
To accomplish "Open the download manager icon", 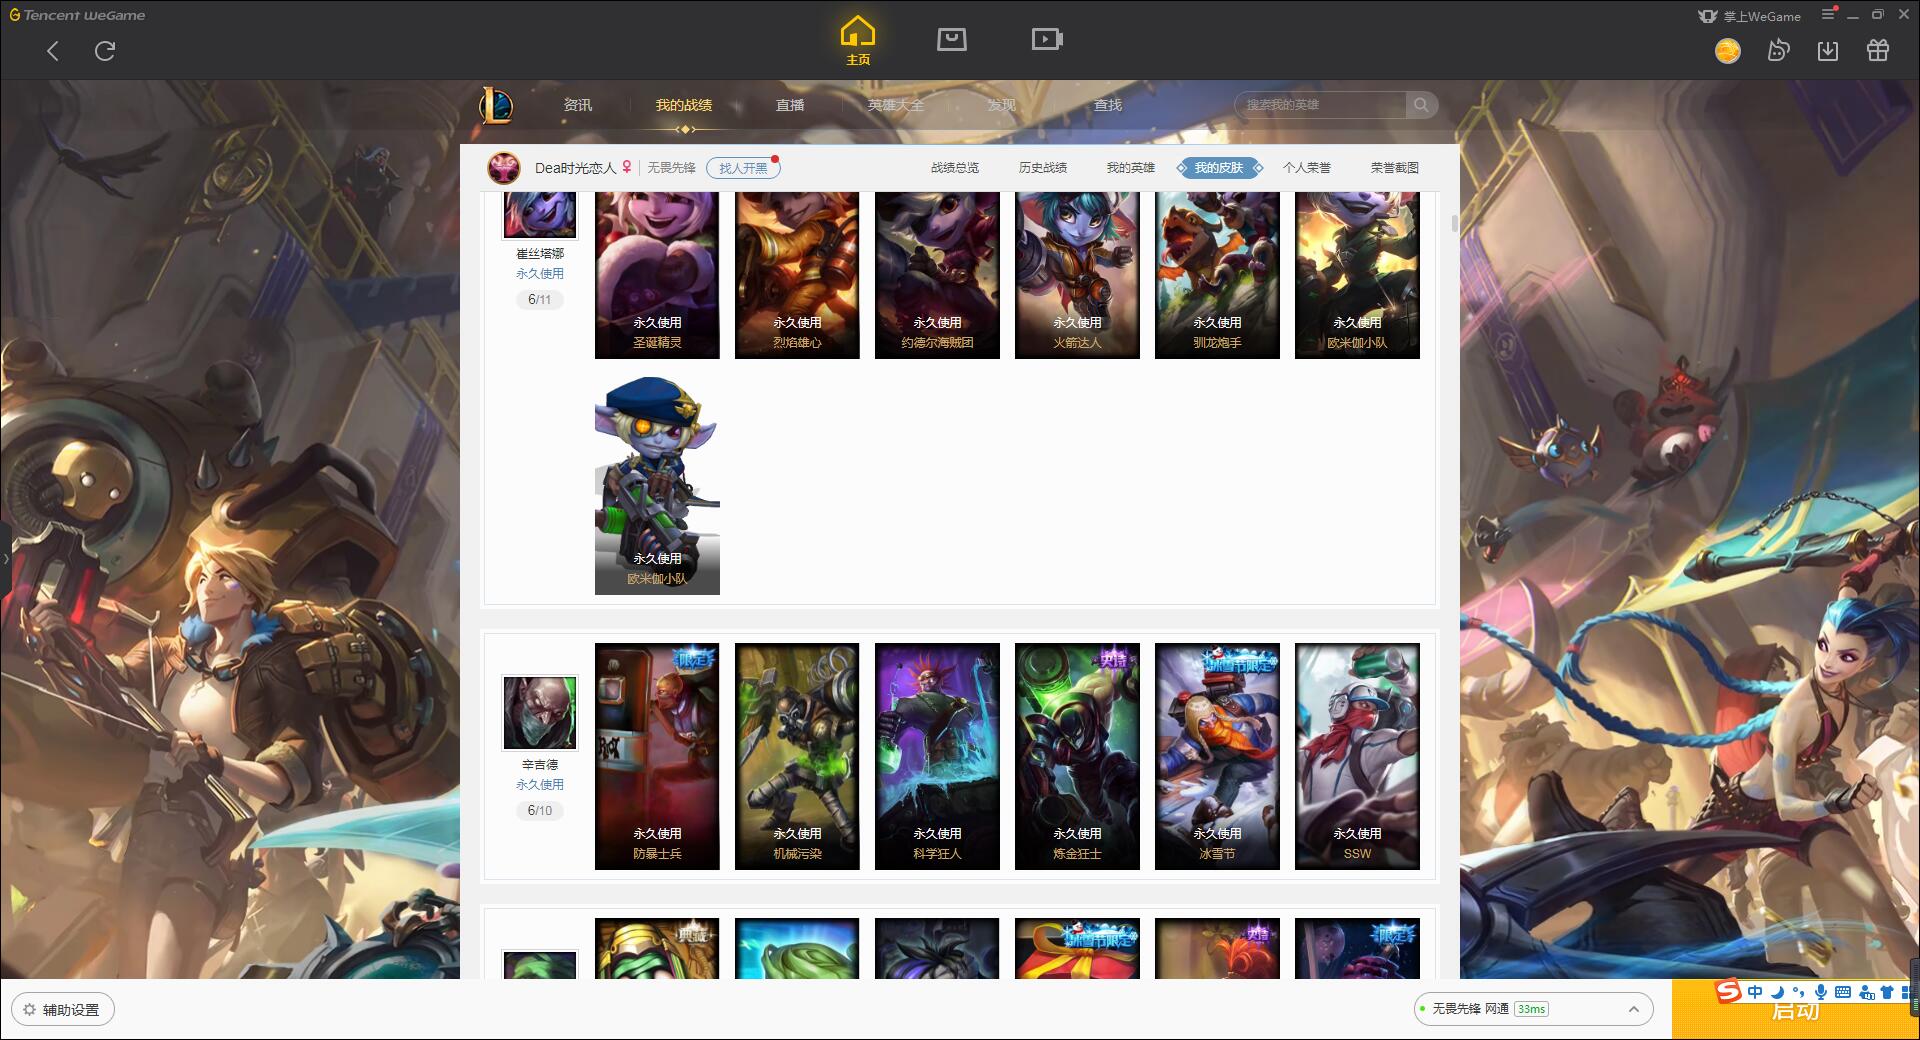I will click(x=1828, y=51).
